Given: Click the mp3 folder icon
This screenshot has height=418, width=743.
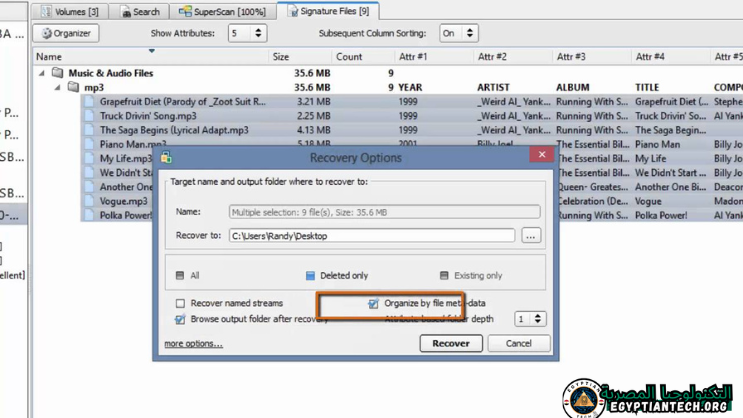Looking at the screenshot, I should pyautogui.click(x=73, y=87).
